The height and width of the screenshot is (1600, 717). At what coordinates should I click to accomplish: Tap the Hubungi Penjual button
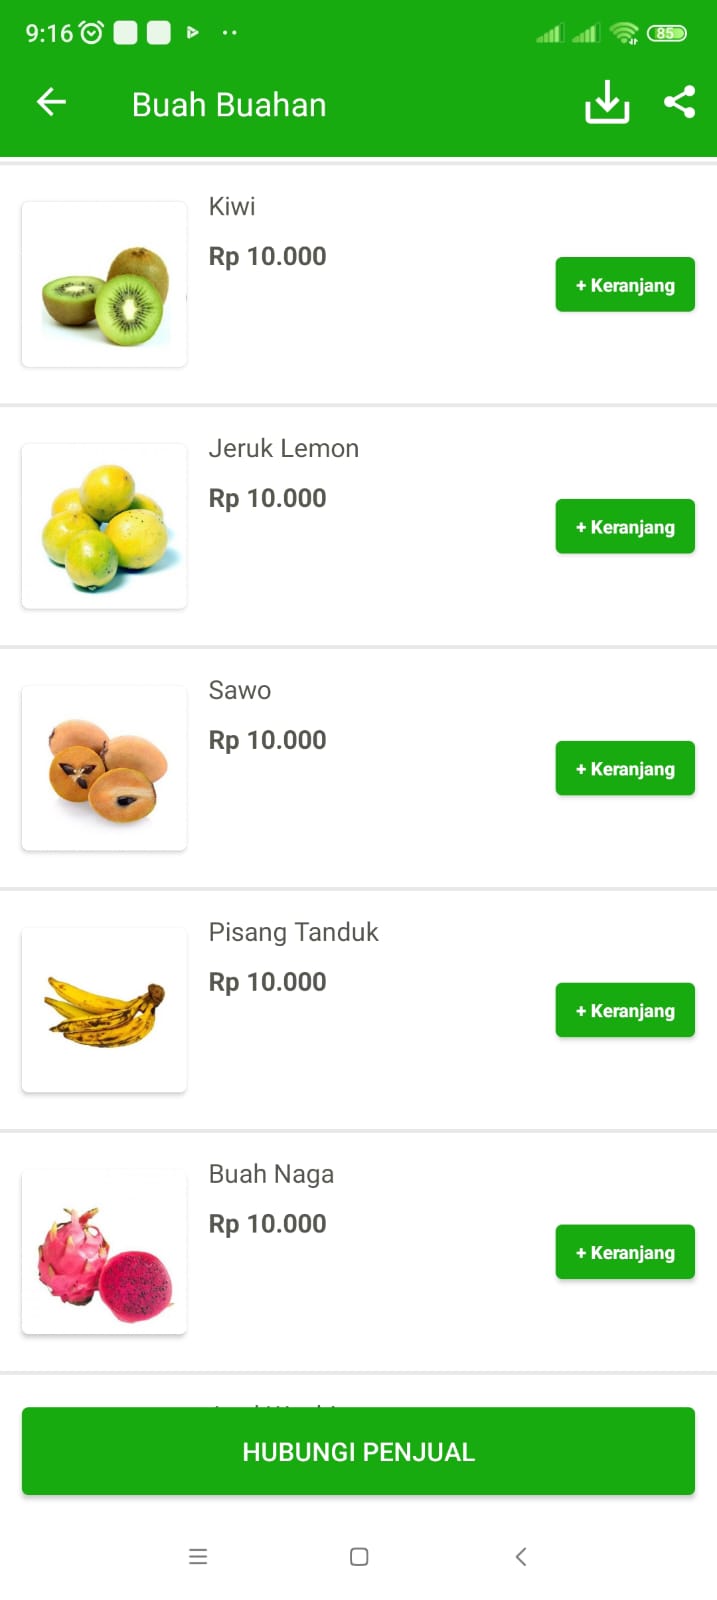click(358, 1452)
